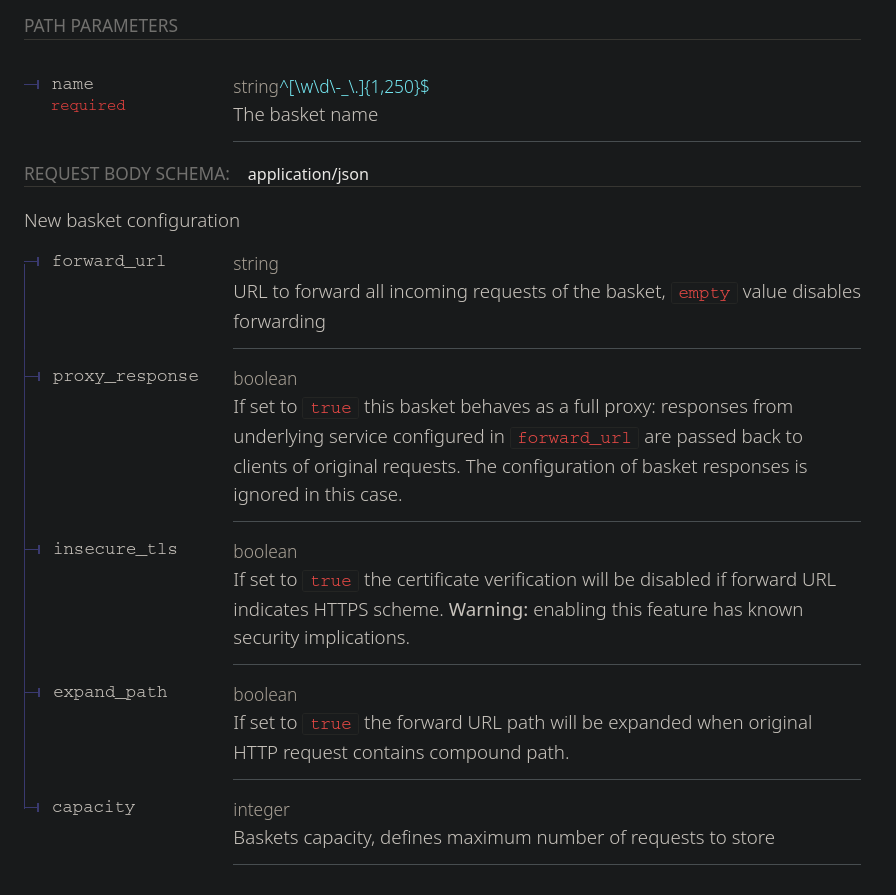Click the 'true' code in expand_path description
Screen dimensions: 896x895
click(331, 724)
